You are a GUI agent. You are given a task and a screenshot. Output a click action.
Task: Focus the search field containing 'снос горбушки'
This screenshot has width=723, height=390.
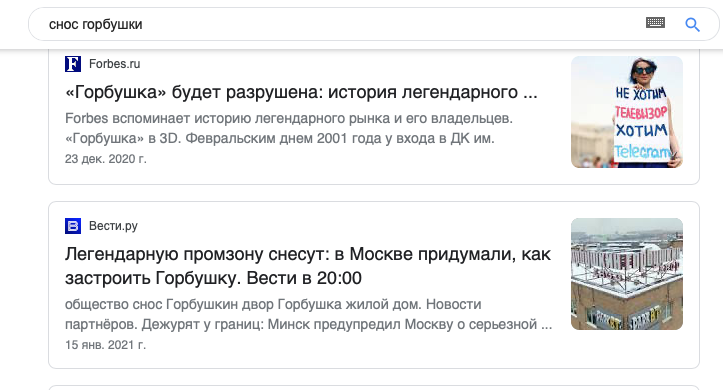[373, 24]
